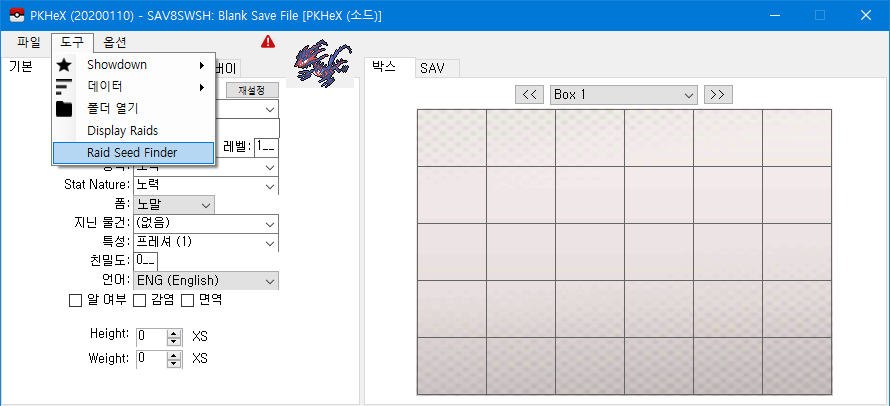
Task: Click the red warning triangle icon
Action: point(268,41)
